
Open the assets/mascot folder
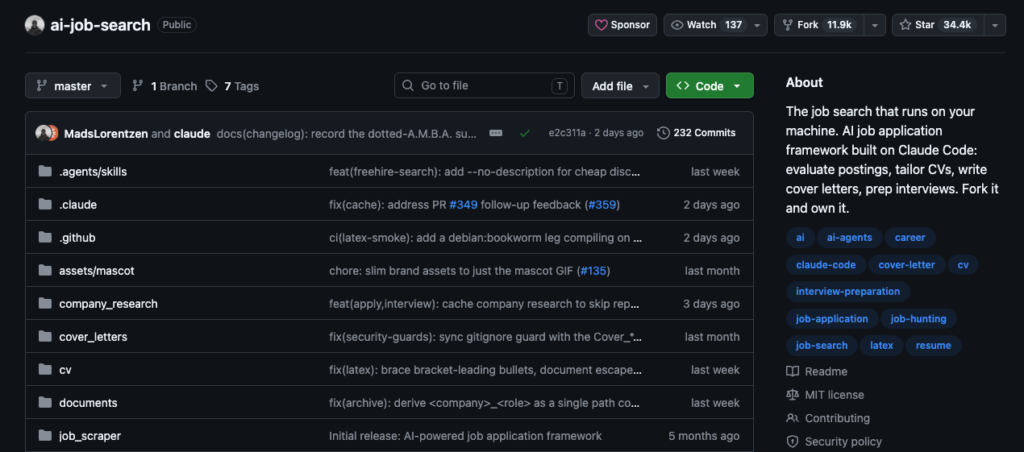(x=97, y=270)
